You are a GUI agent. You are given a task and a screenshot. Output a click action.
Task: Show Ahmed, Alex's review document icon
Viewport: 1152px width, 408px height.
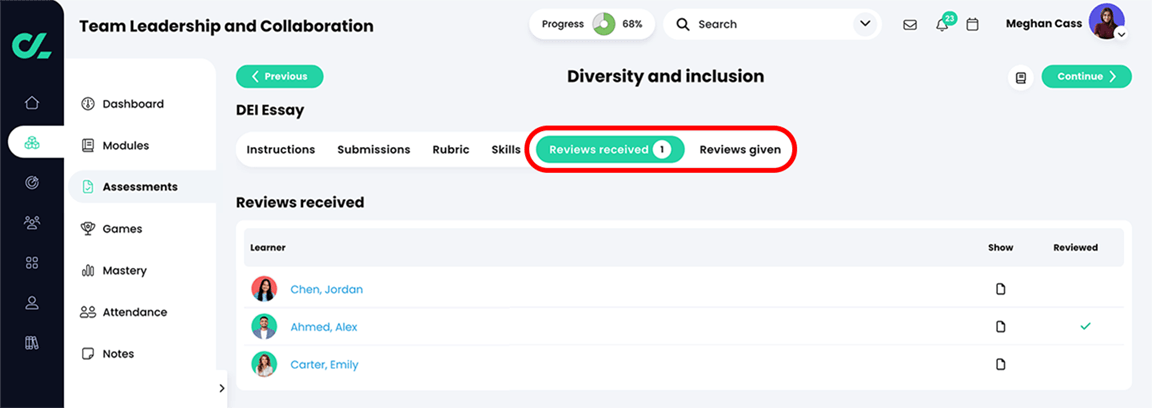point(1000,326)
